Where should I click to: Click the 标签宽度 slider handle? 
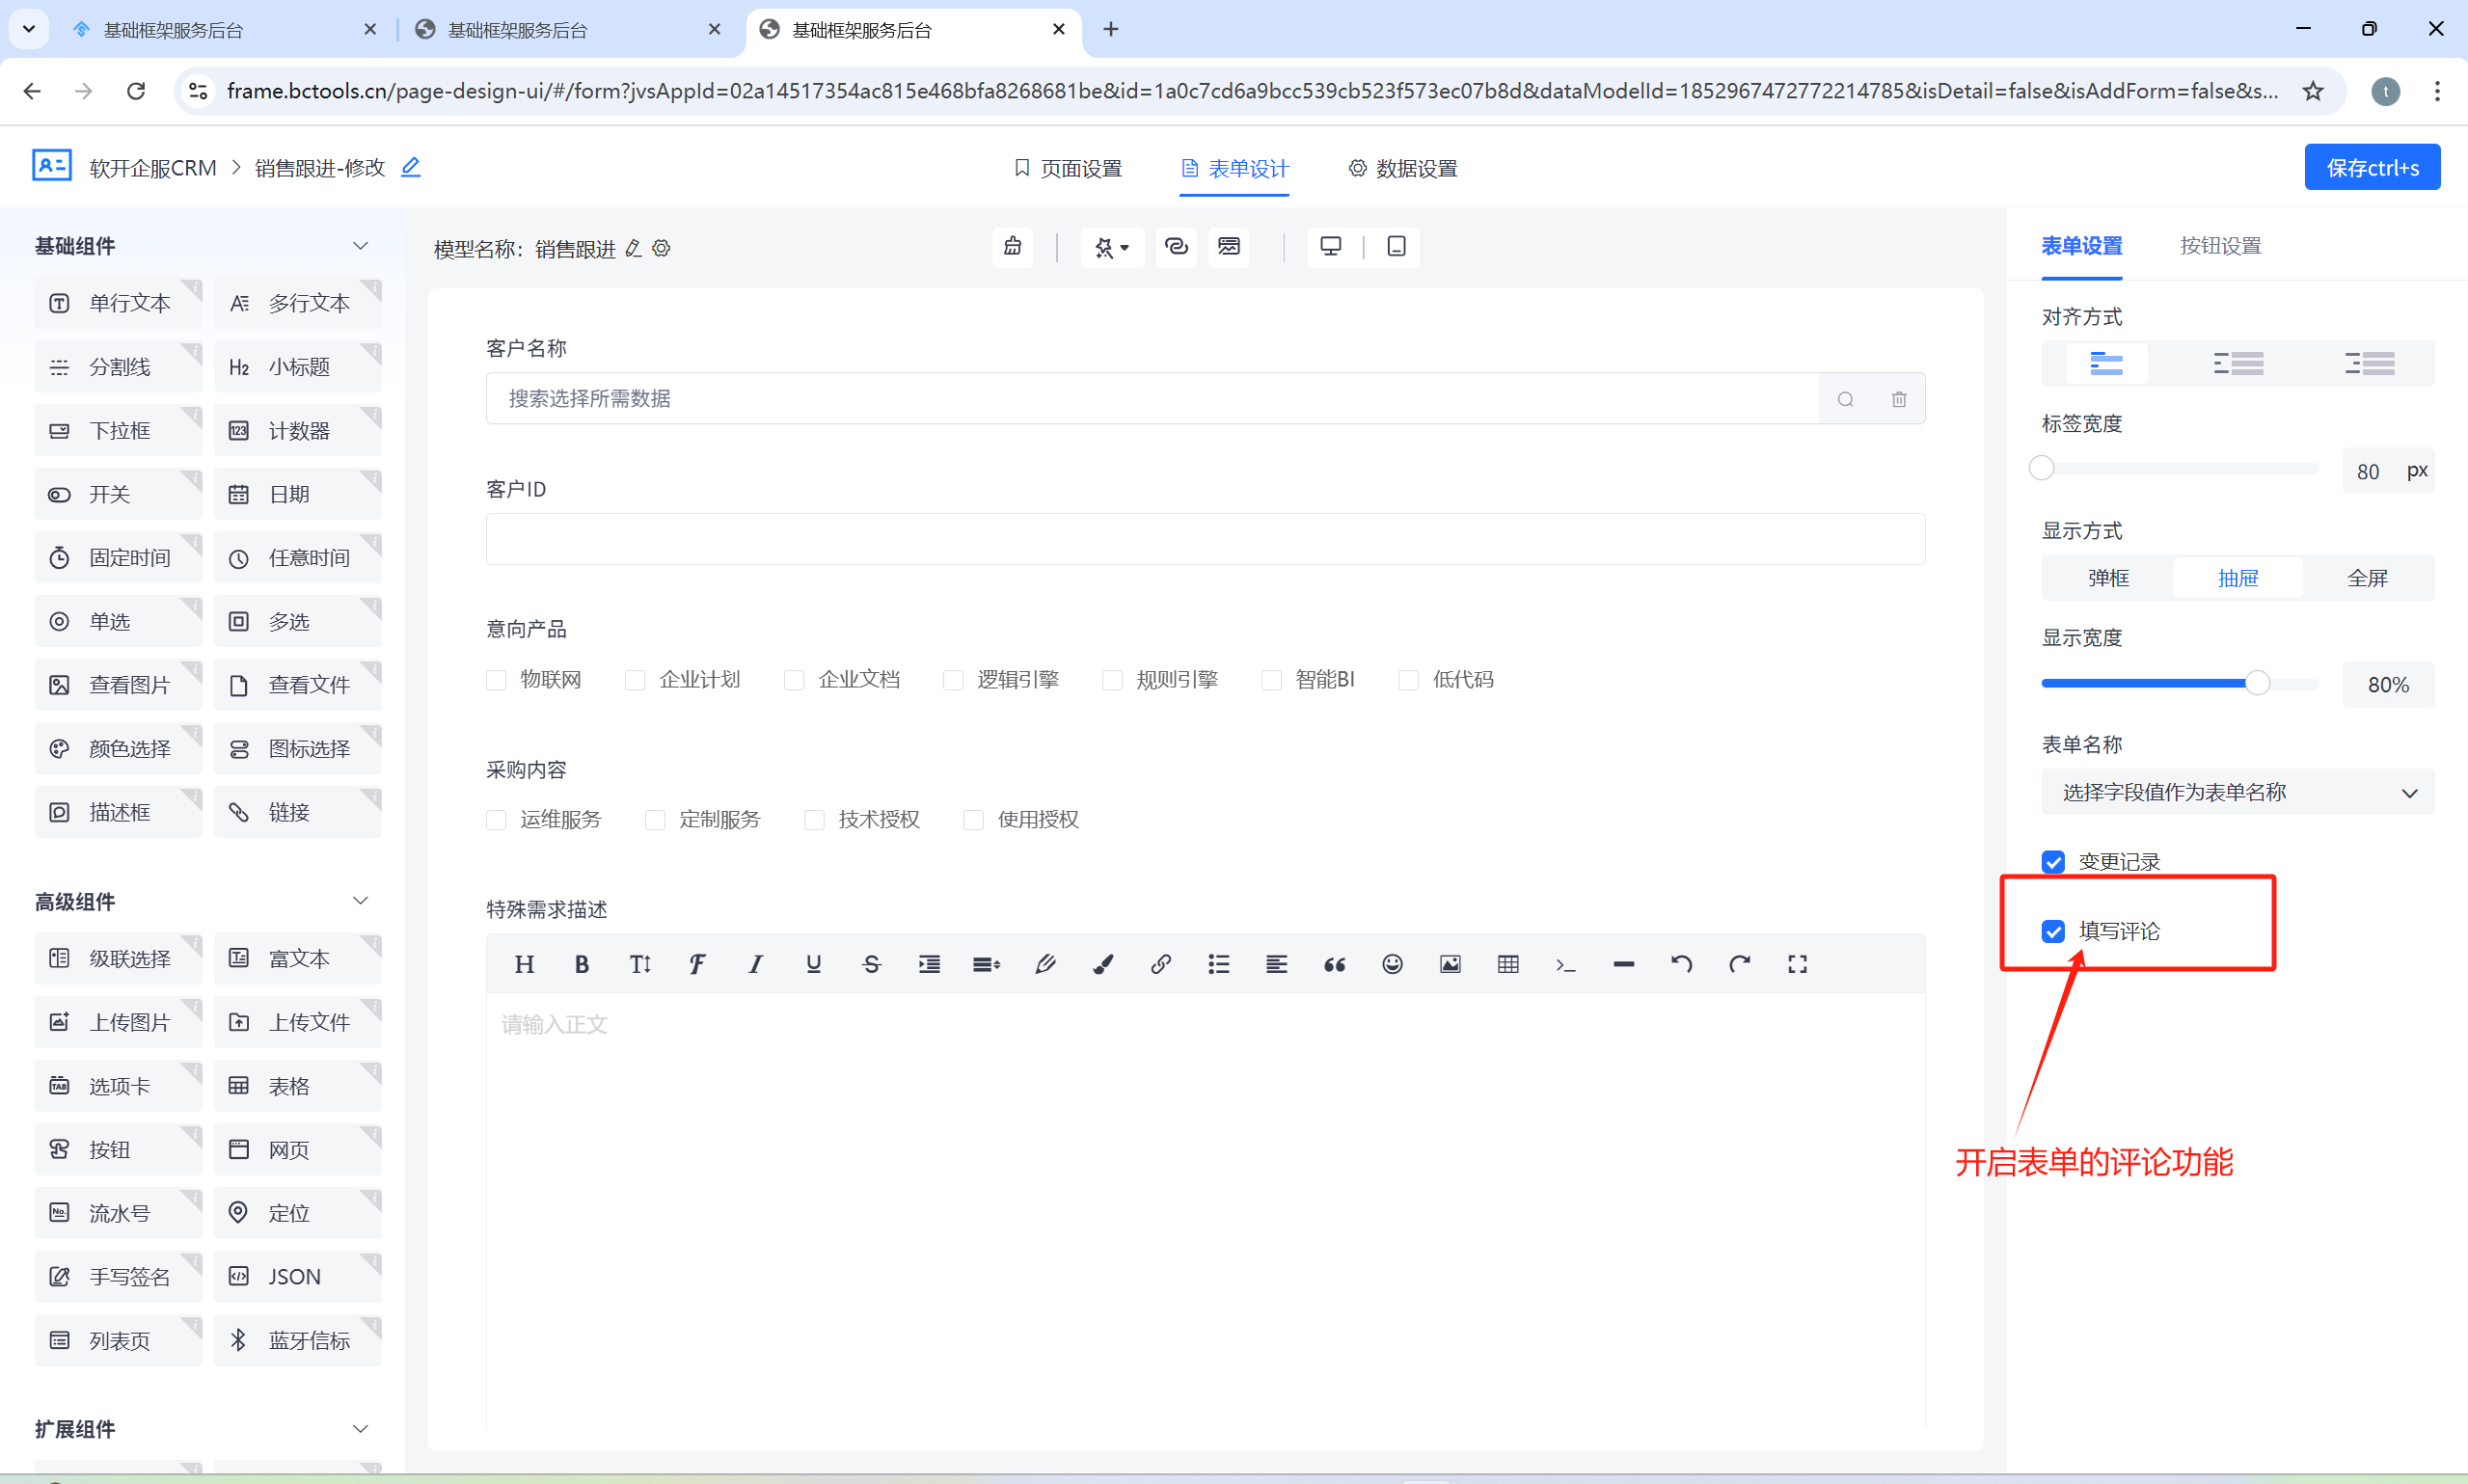[2042, 468]
